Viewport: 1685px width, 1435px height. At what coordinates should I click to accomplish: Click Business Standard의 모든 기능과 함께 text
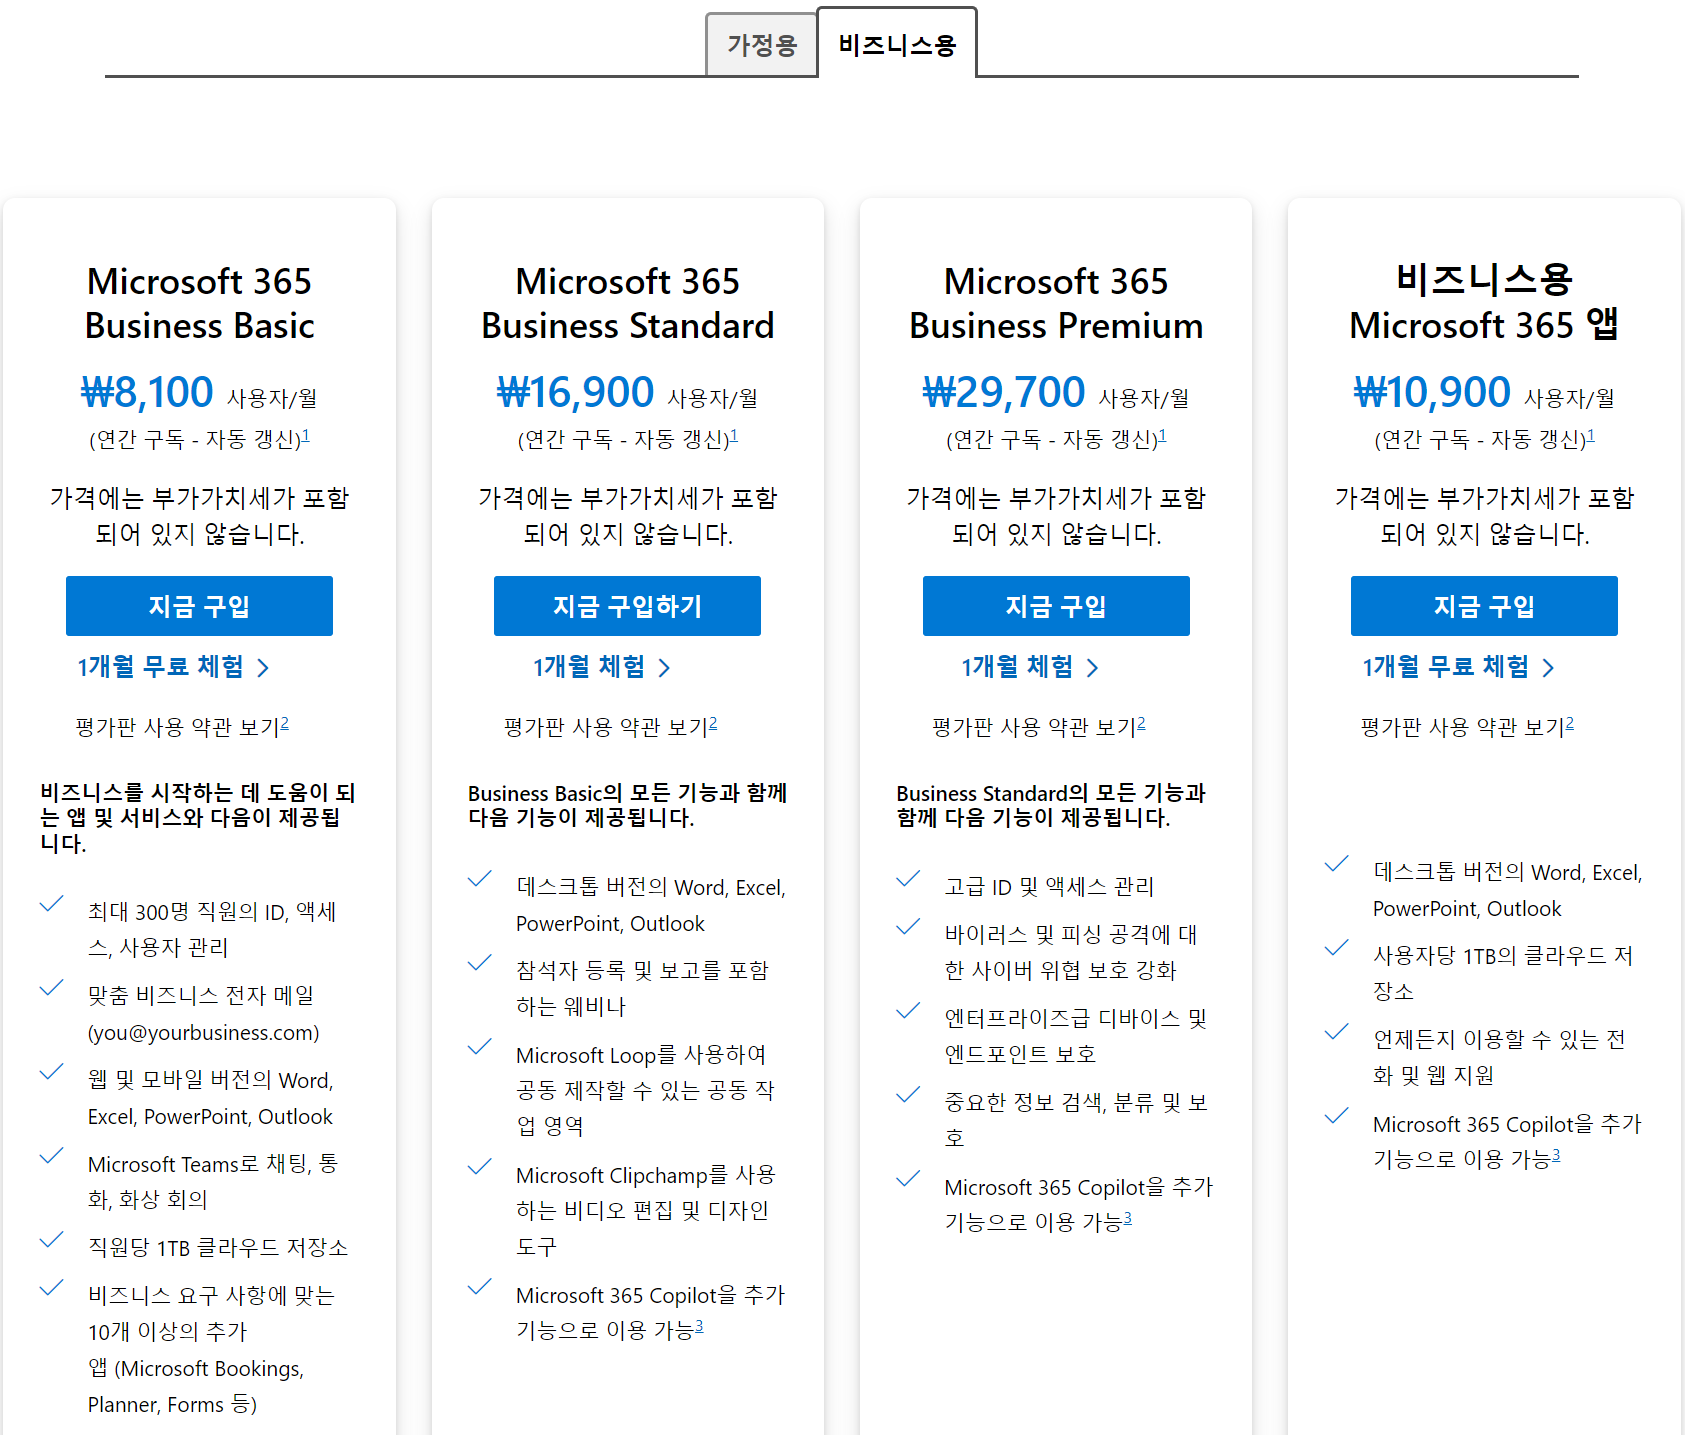1051,805
